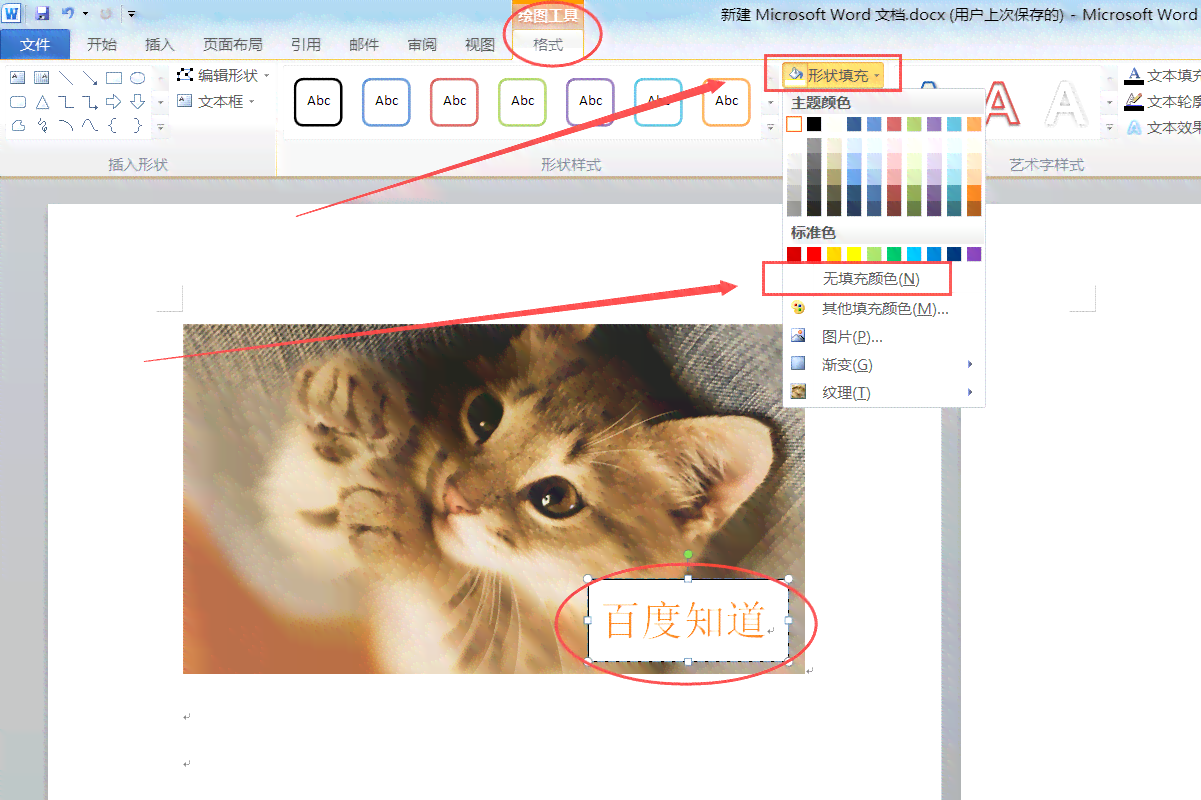The width and height of the screenshot is (1201, 800).
Task: Pick black in the theme colors row
Action: (814, 124)
